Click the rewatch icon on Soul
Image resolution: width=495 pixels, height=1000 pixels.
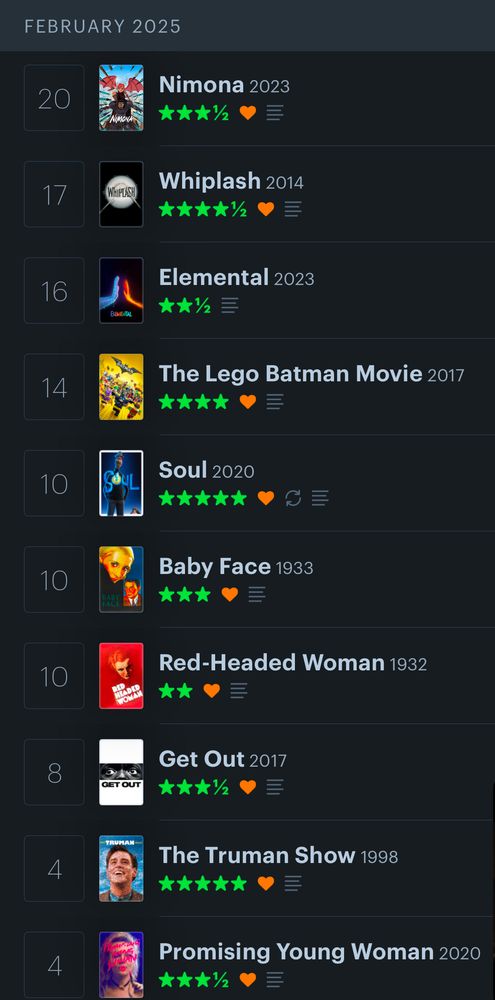pyautogui.click(x=293, y=498)
